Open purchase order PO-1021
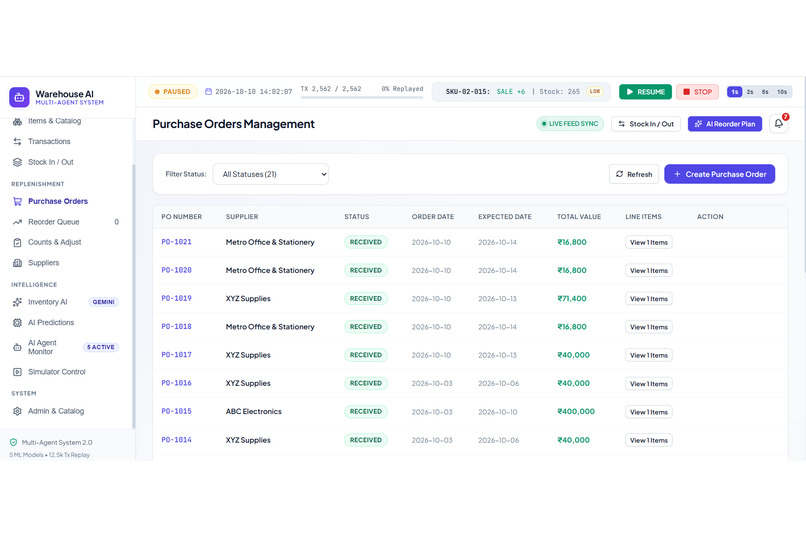This screenshot has height=537, width=806. [176, 242]
